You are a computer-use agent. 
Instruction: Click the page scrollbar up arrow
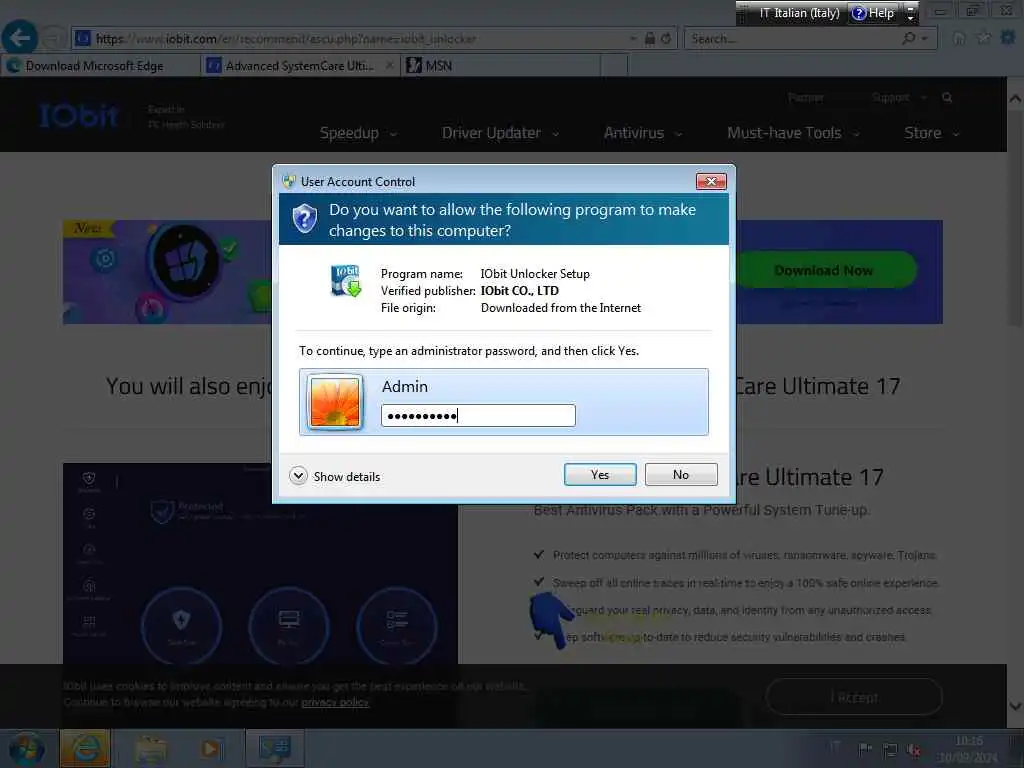[1015, 99]
